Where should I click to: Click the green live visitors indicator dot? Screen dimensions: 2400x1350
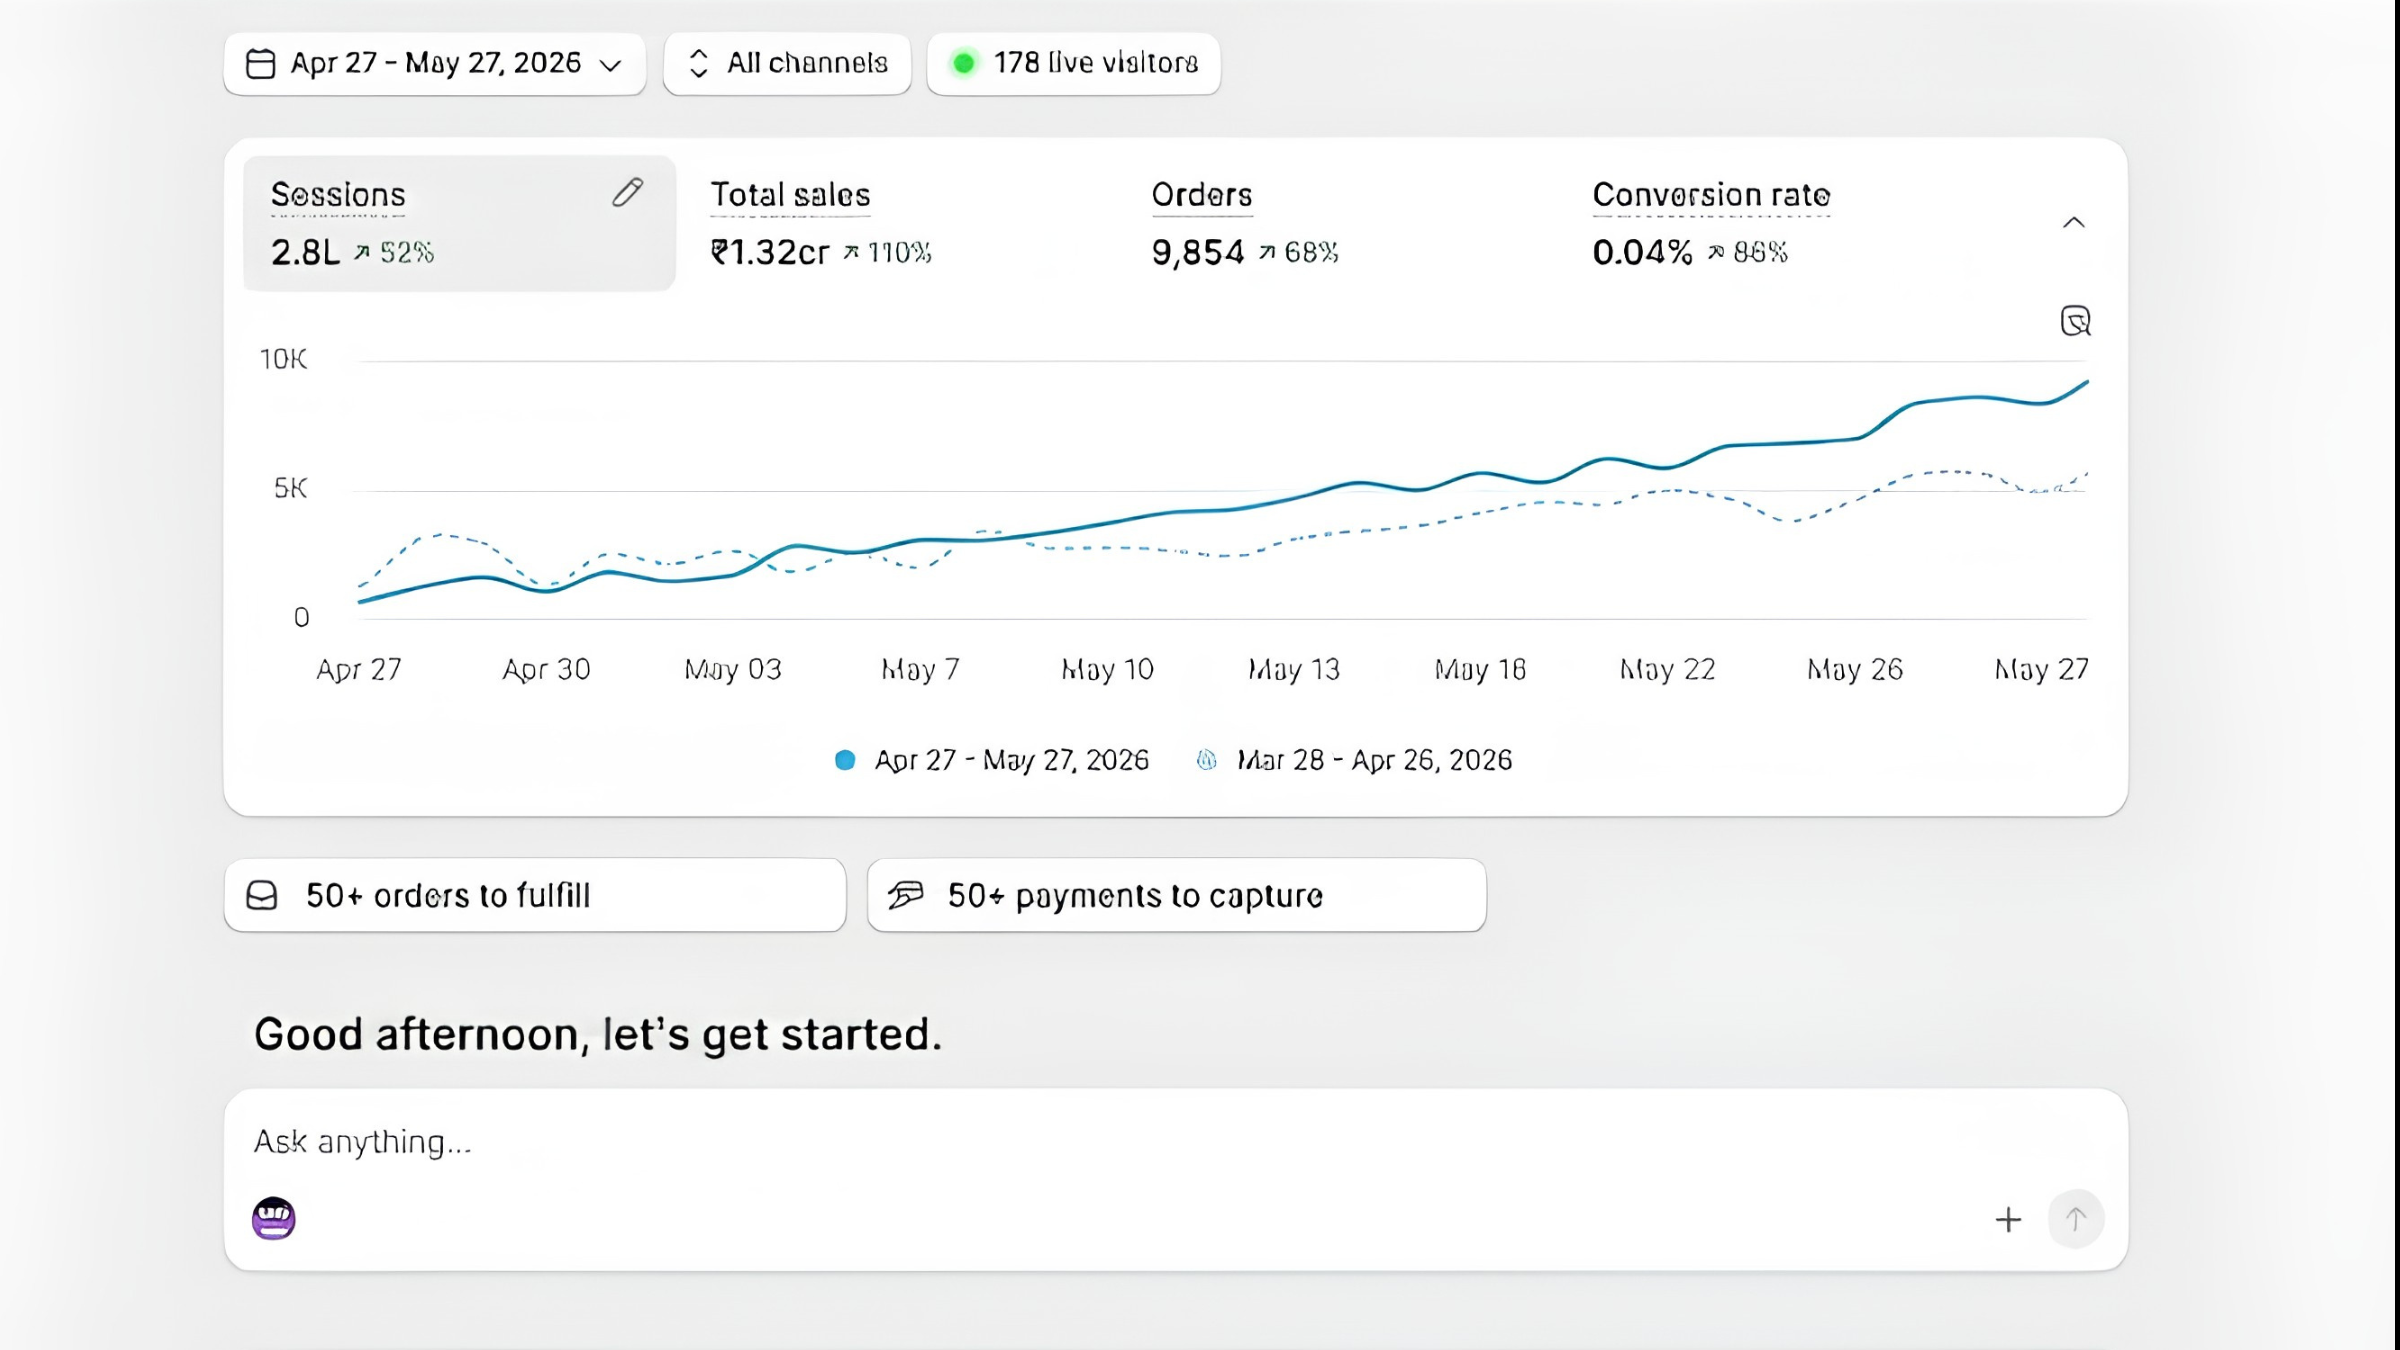point(964,63)
